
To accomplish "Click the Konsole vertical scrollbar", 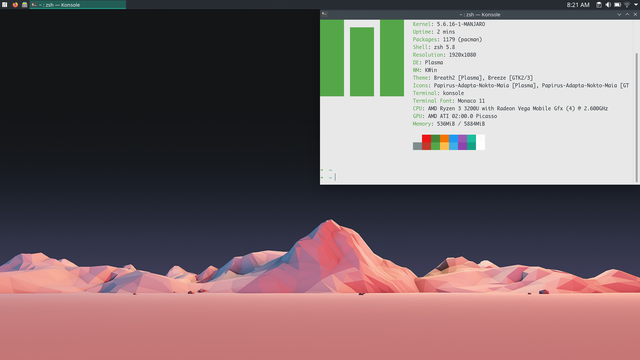I will [636, 118].
